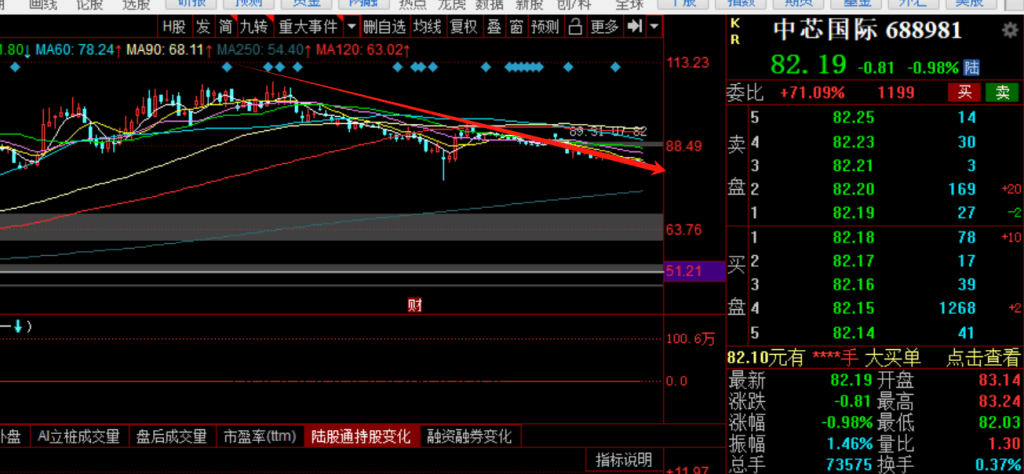Viewport: 1024px width, 474px height.
Task: Click the 窗 window icon
Action: click(x=516, y=27)
